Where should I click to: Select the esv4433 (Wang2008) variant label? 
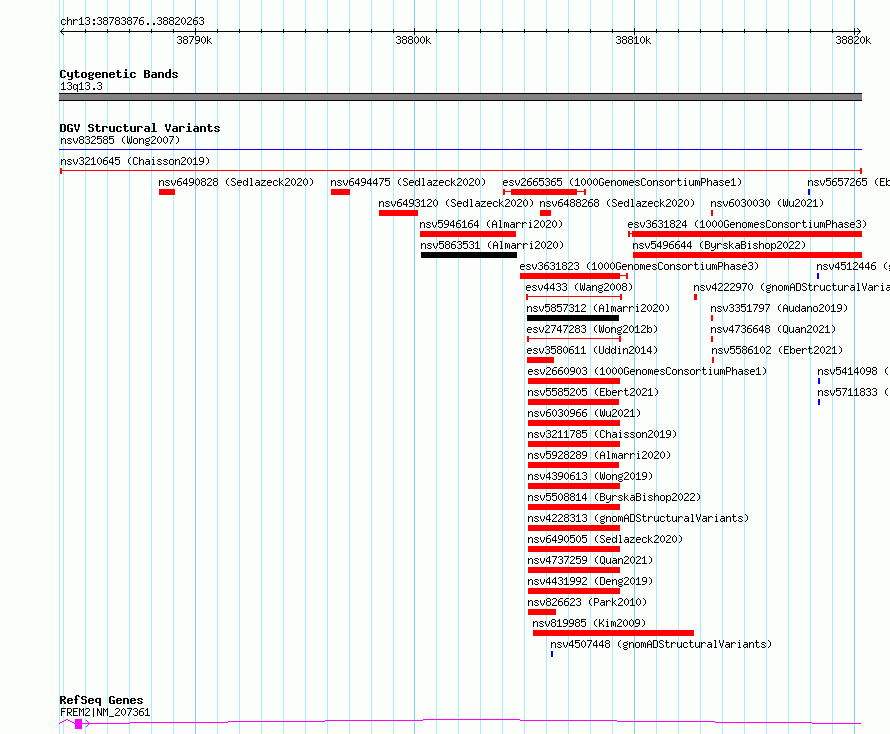click(579, 287)
